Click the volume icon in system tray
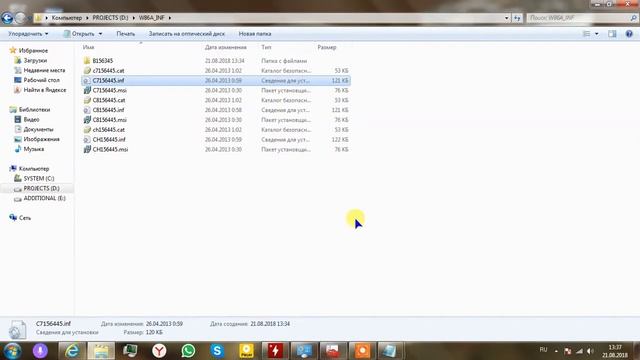640x360 pixels. pyautogui.click(x=590, y=351)
